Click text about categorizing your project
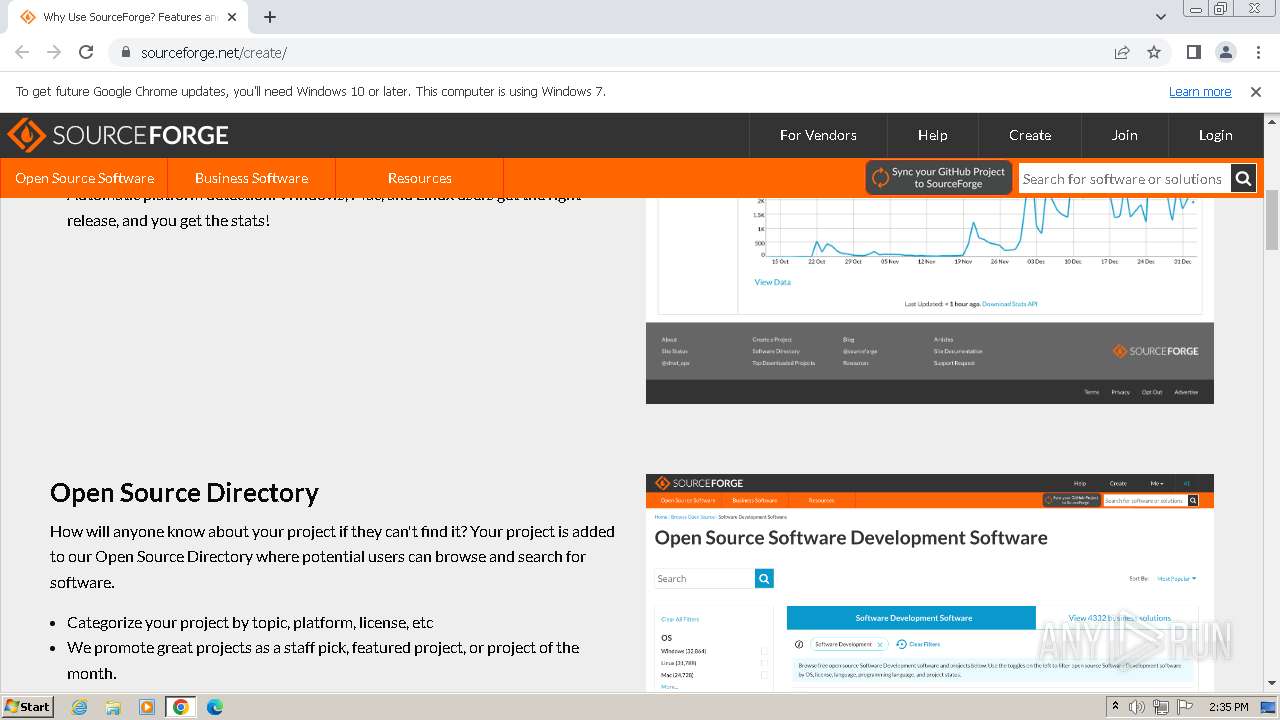 (x=250, y=622)
